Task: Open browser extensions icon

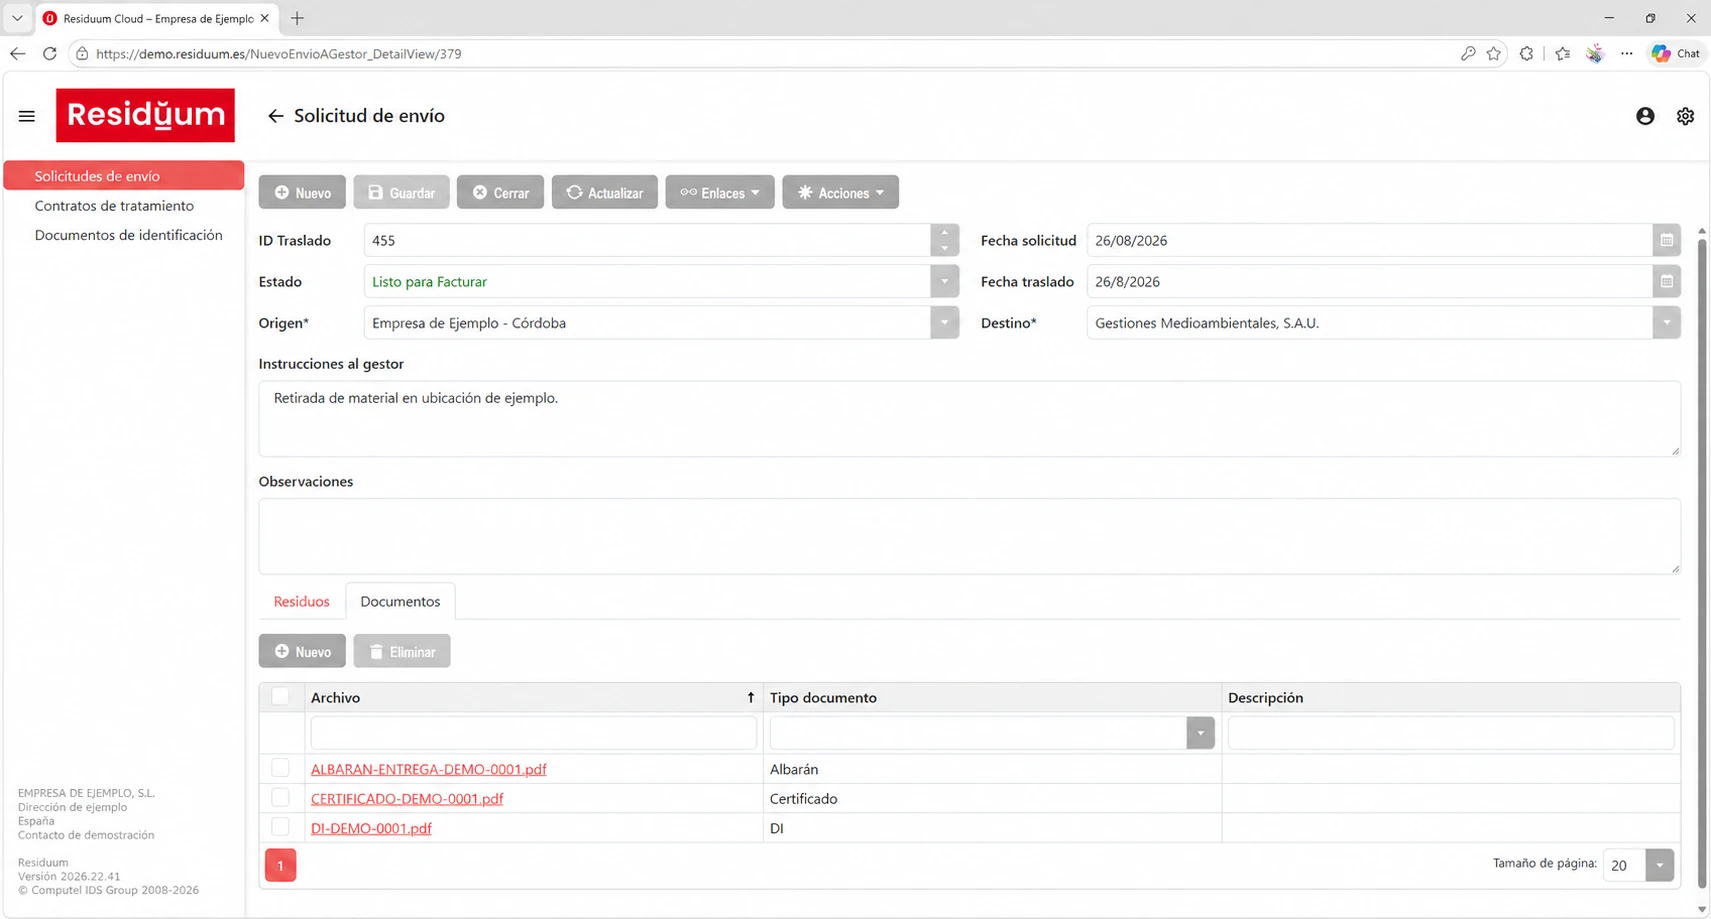Action: 1526,54
